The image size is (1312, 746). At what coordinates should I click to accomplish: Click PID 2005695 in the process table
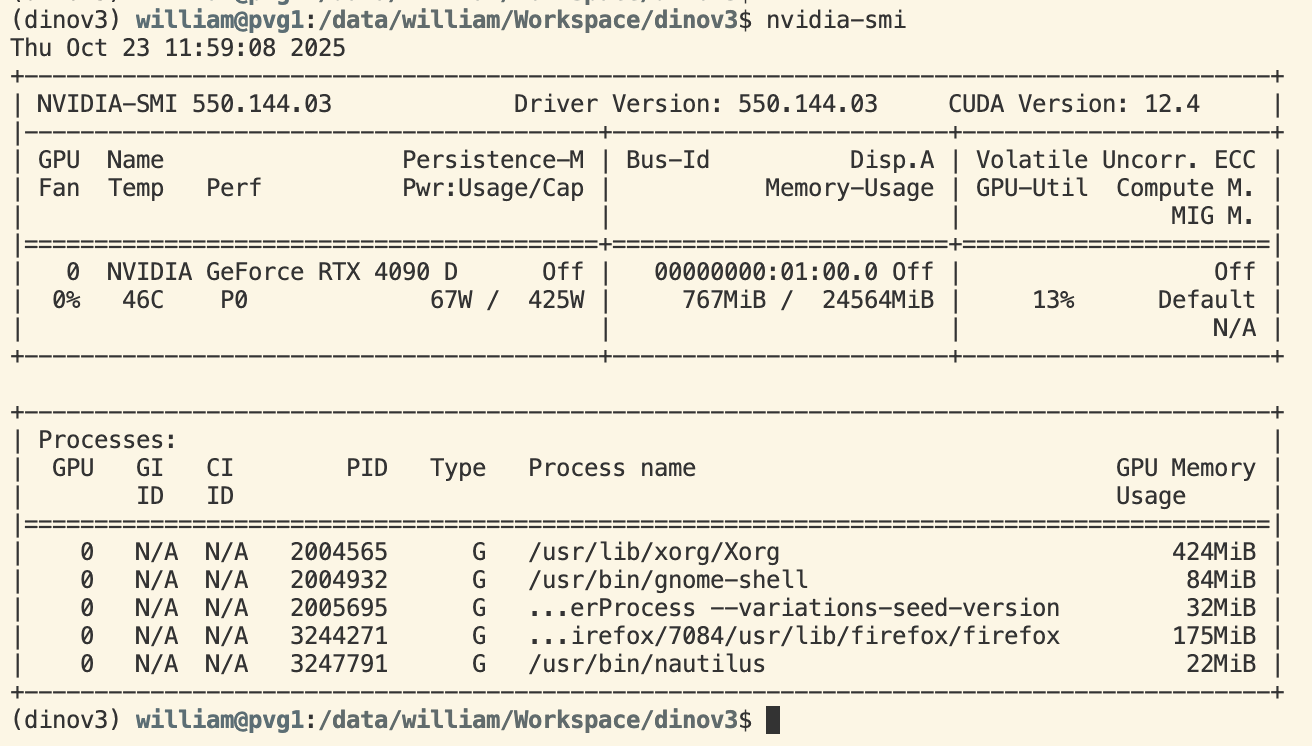(x=339, y=608)
